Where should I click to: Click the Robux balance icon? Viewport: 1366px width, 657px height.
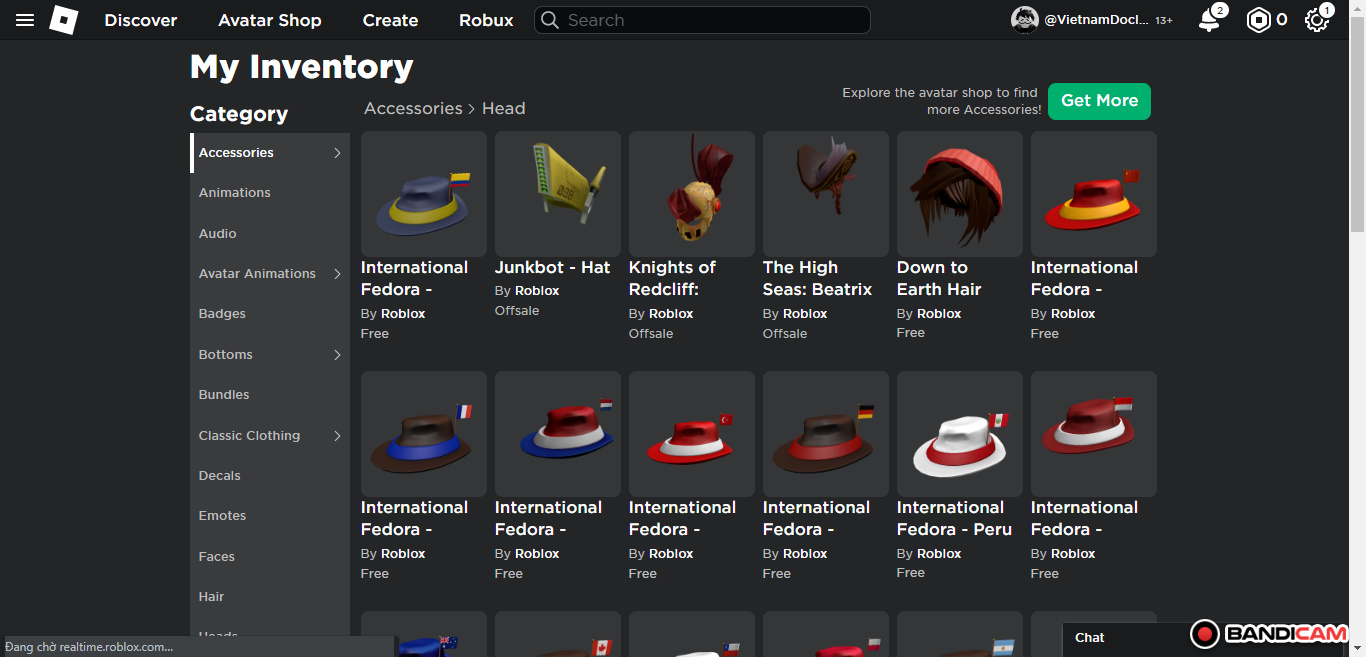(x=1258, y=20)
